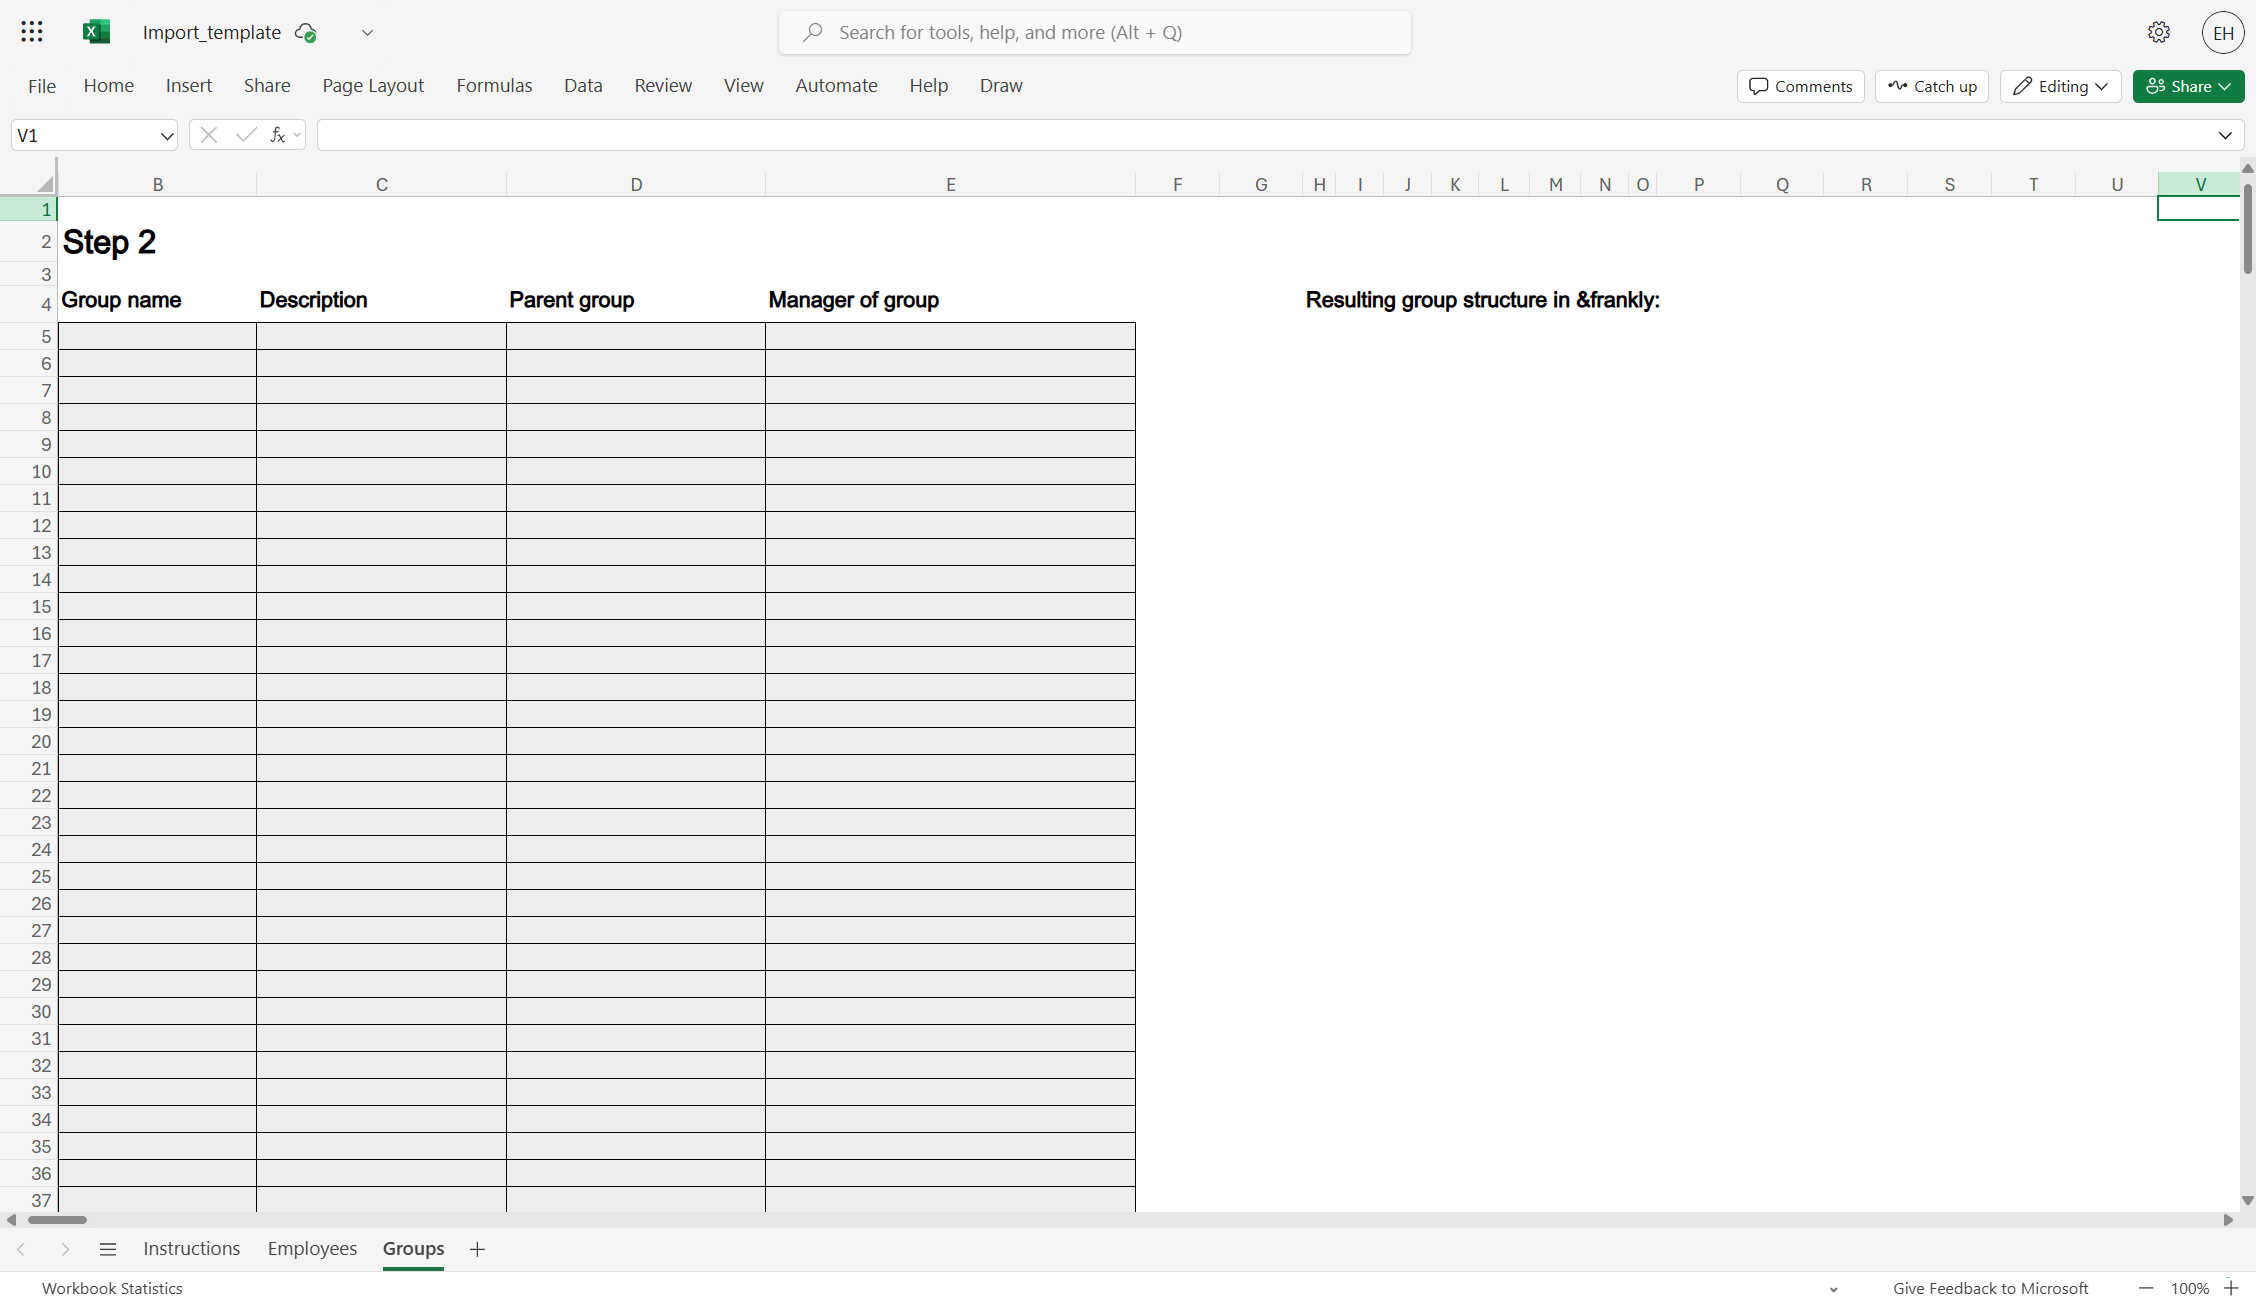Open the settings gear icon

pyautogui.click(x=2158, y=32)
